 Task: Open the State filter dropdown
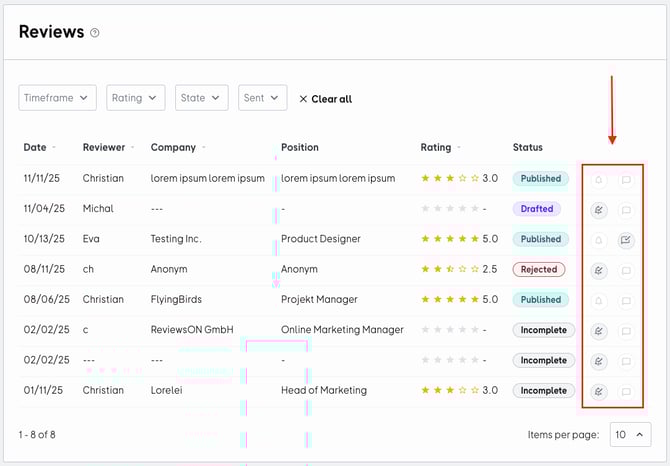(x=202, y=98)
